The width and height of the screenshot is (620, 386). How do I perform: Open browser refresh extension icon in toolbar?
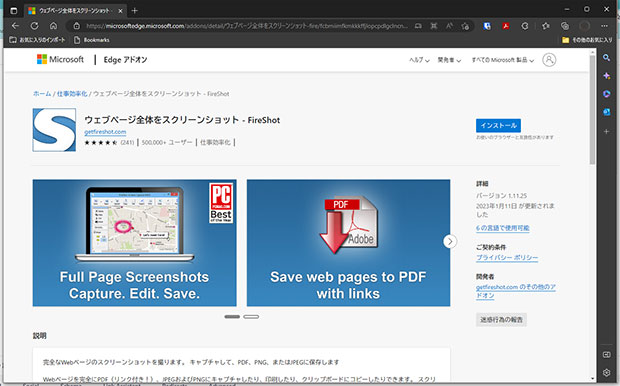click(525, 26)
